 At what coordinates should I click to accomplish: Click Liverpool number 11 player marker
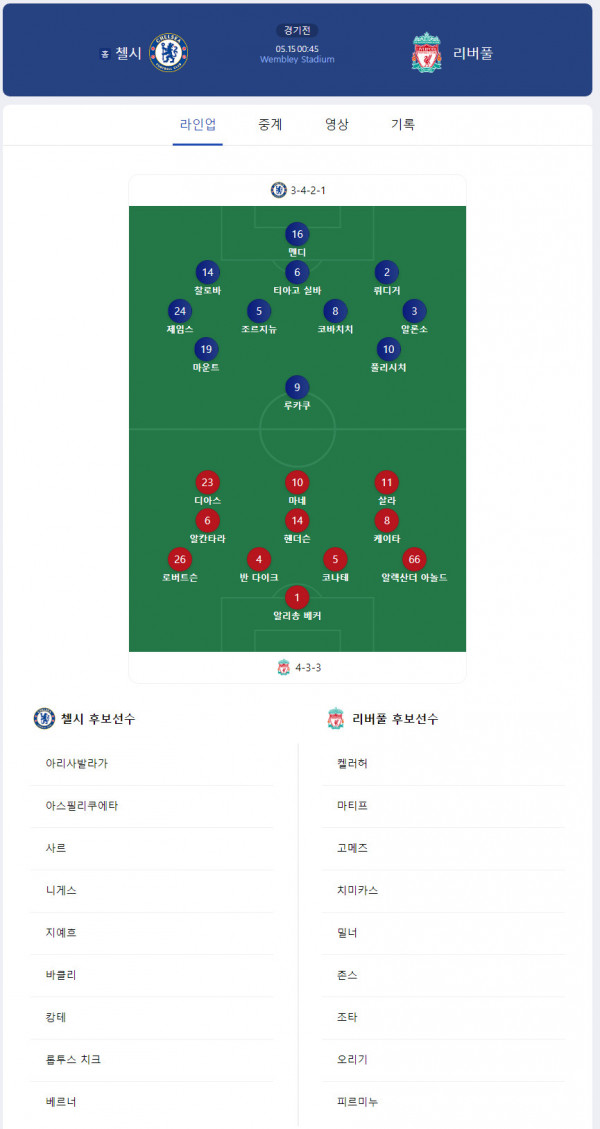(x=387, y=482)
